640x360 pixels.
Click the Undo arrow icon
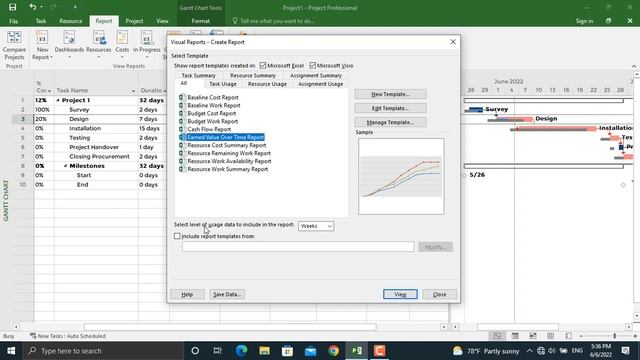pos(33,7)
